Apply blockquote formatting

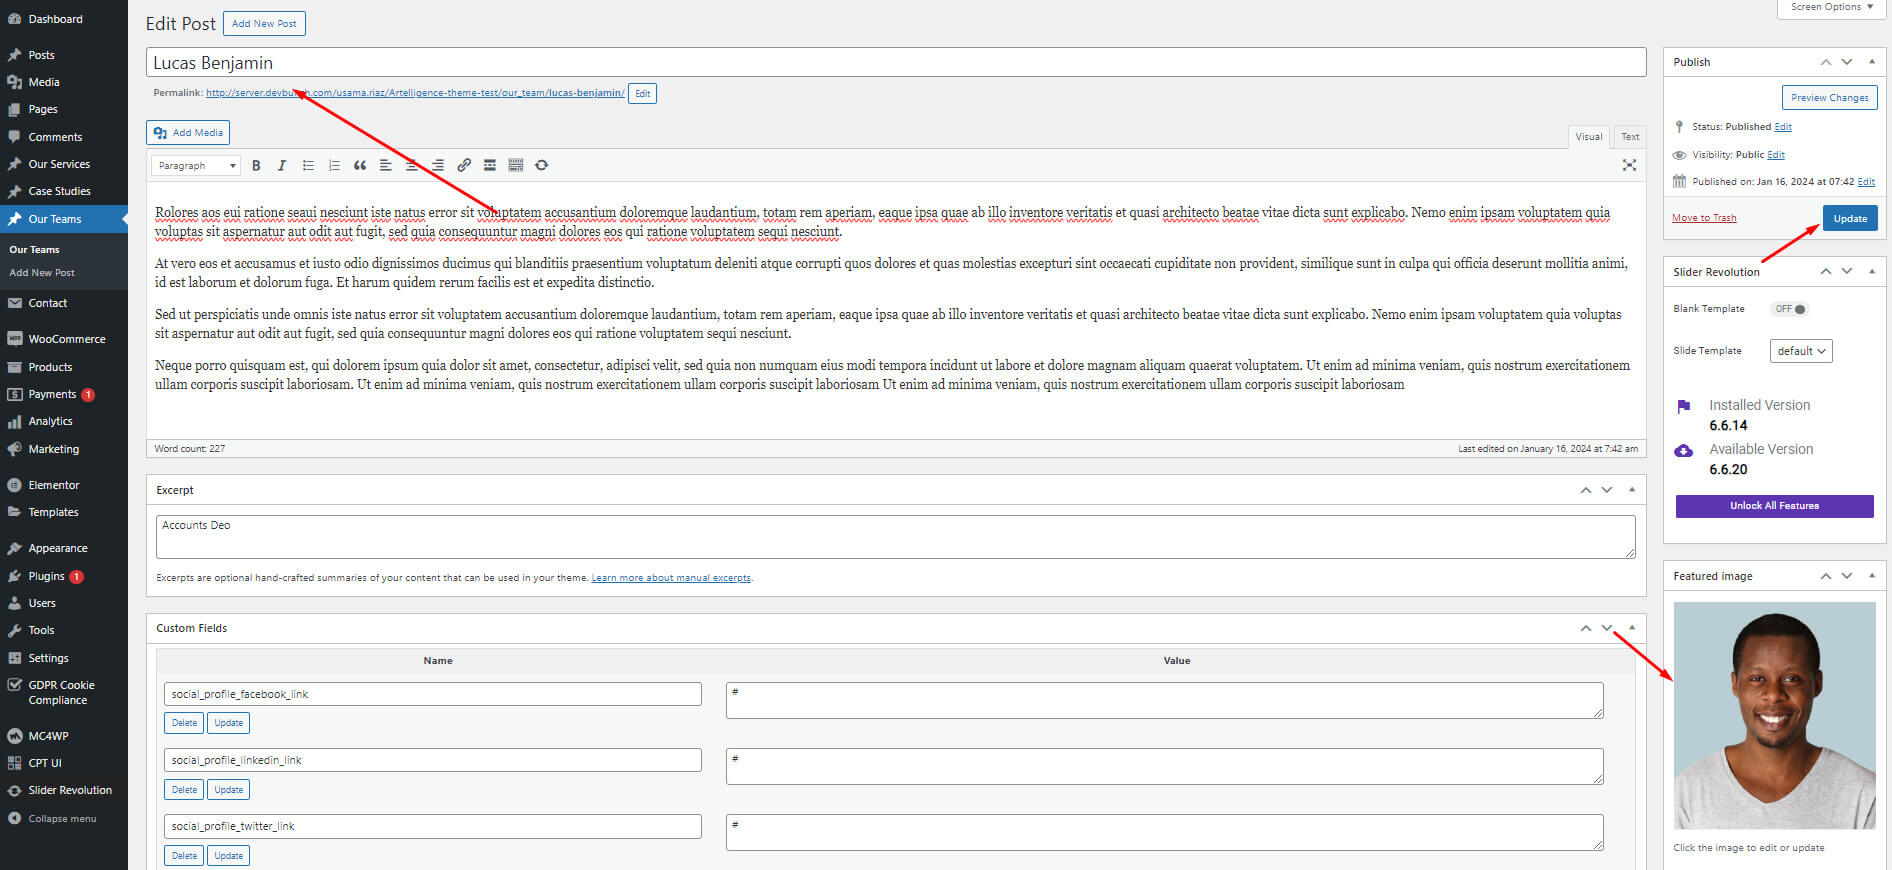click(360, 166)
